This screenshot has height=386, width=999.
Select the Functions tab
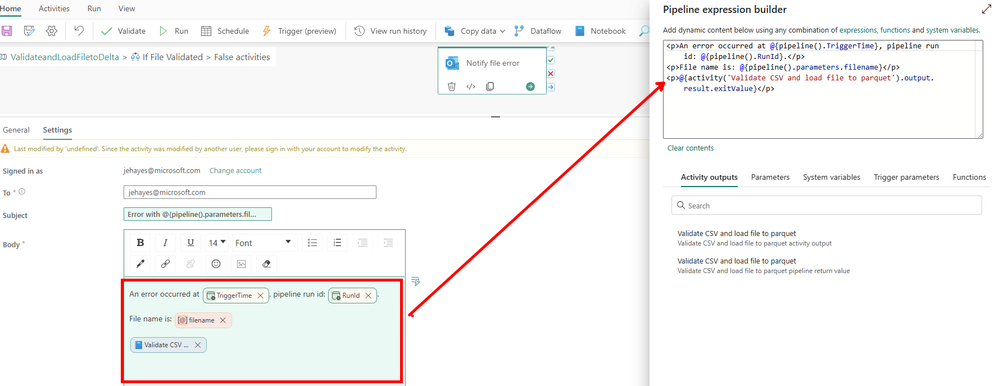tap(969, 177)
